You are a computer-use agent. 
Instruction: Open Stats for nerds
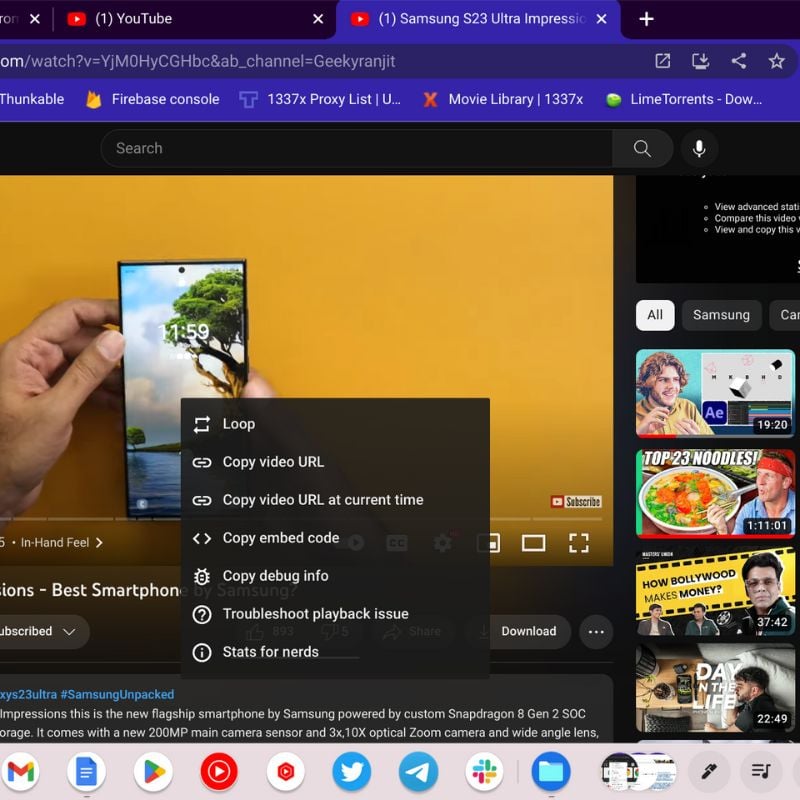335,652
